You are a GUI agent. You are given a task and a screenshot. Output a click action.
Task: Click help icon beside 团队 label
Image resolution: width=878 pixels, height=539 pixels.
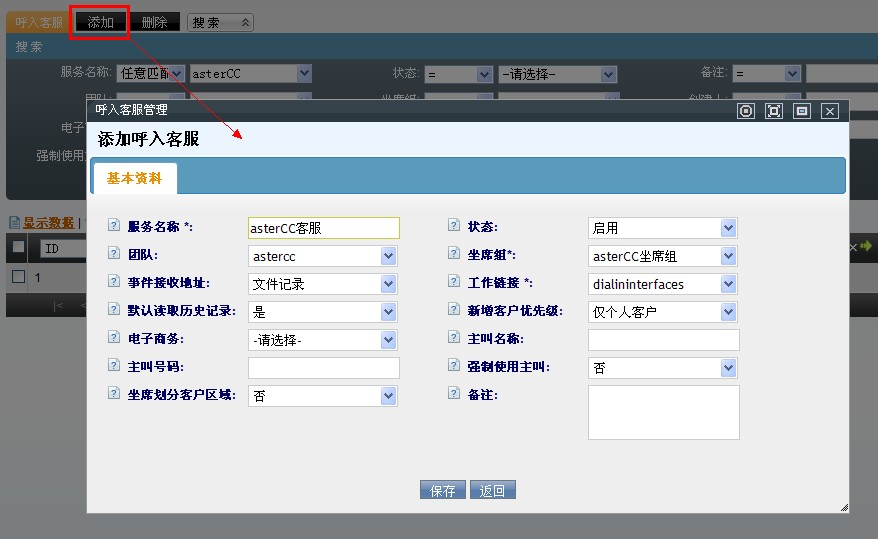pos(114,255)
